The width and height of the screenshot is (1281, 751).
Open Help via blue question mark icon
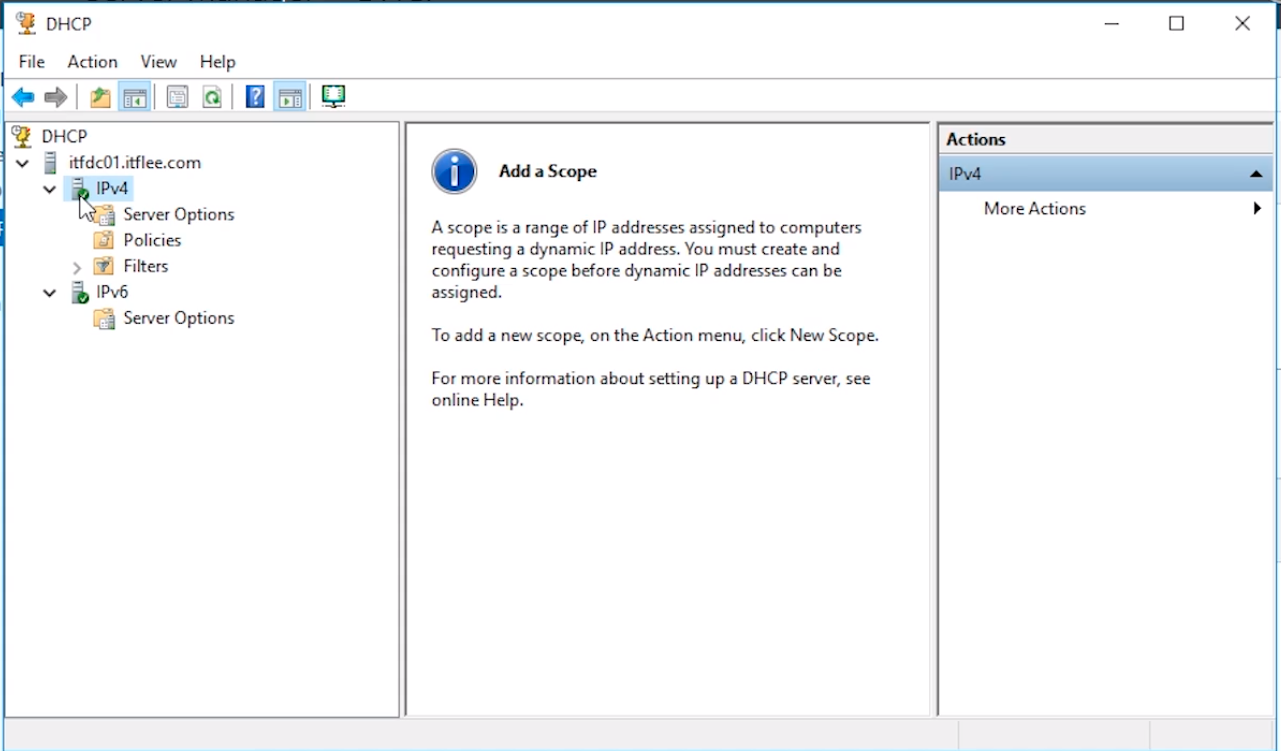coord(255,97)
